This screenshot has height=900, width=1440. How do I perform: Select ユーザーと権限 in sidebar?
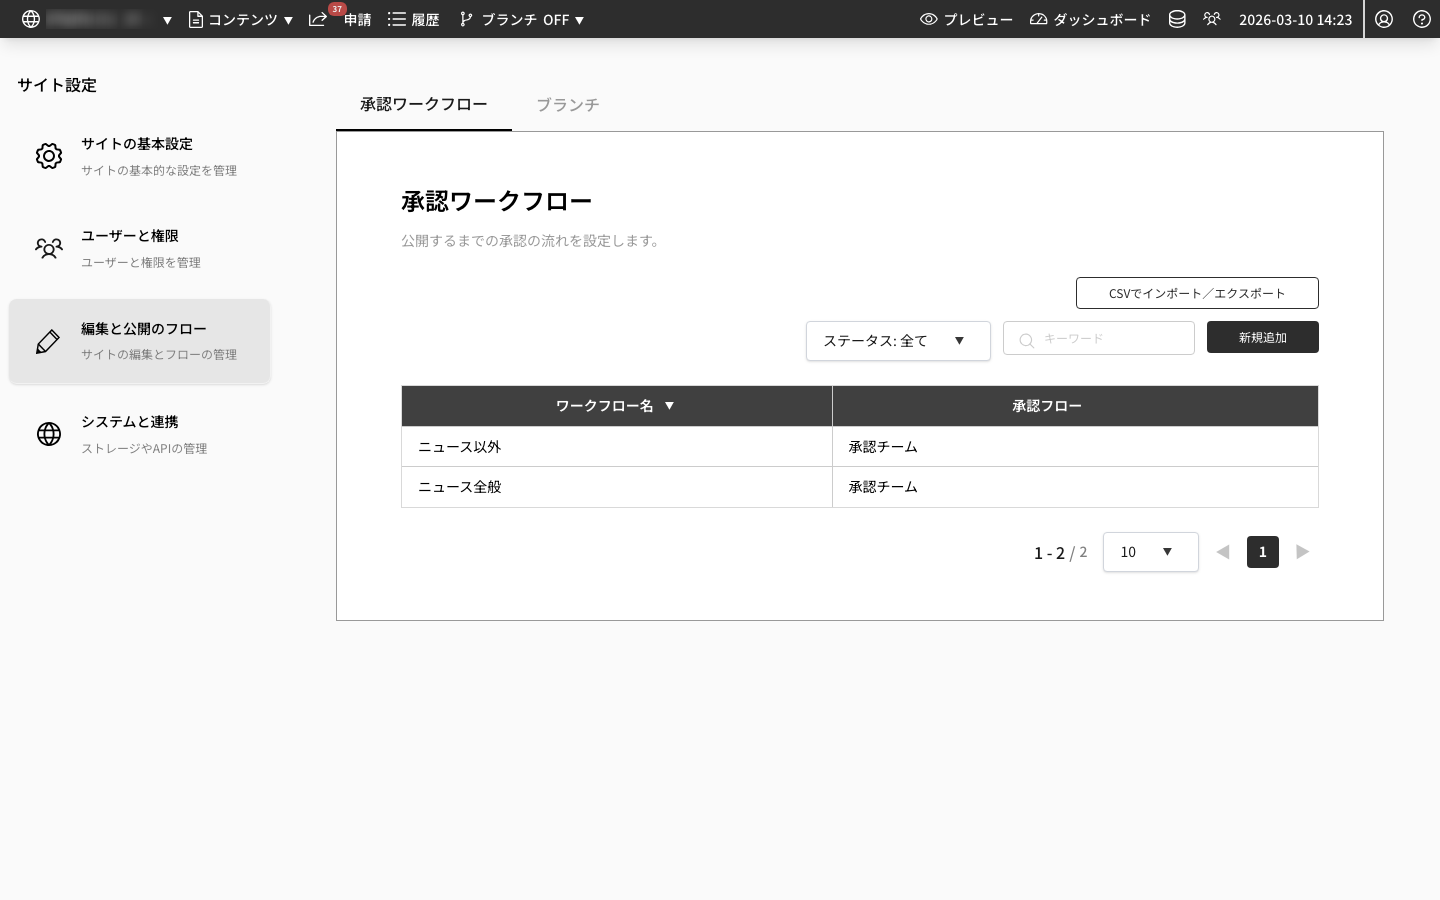(140, 248)
